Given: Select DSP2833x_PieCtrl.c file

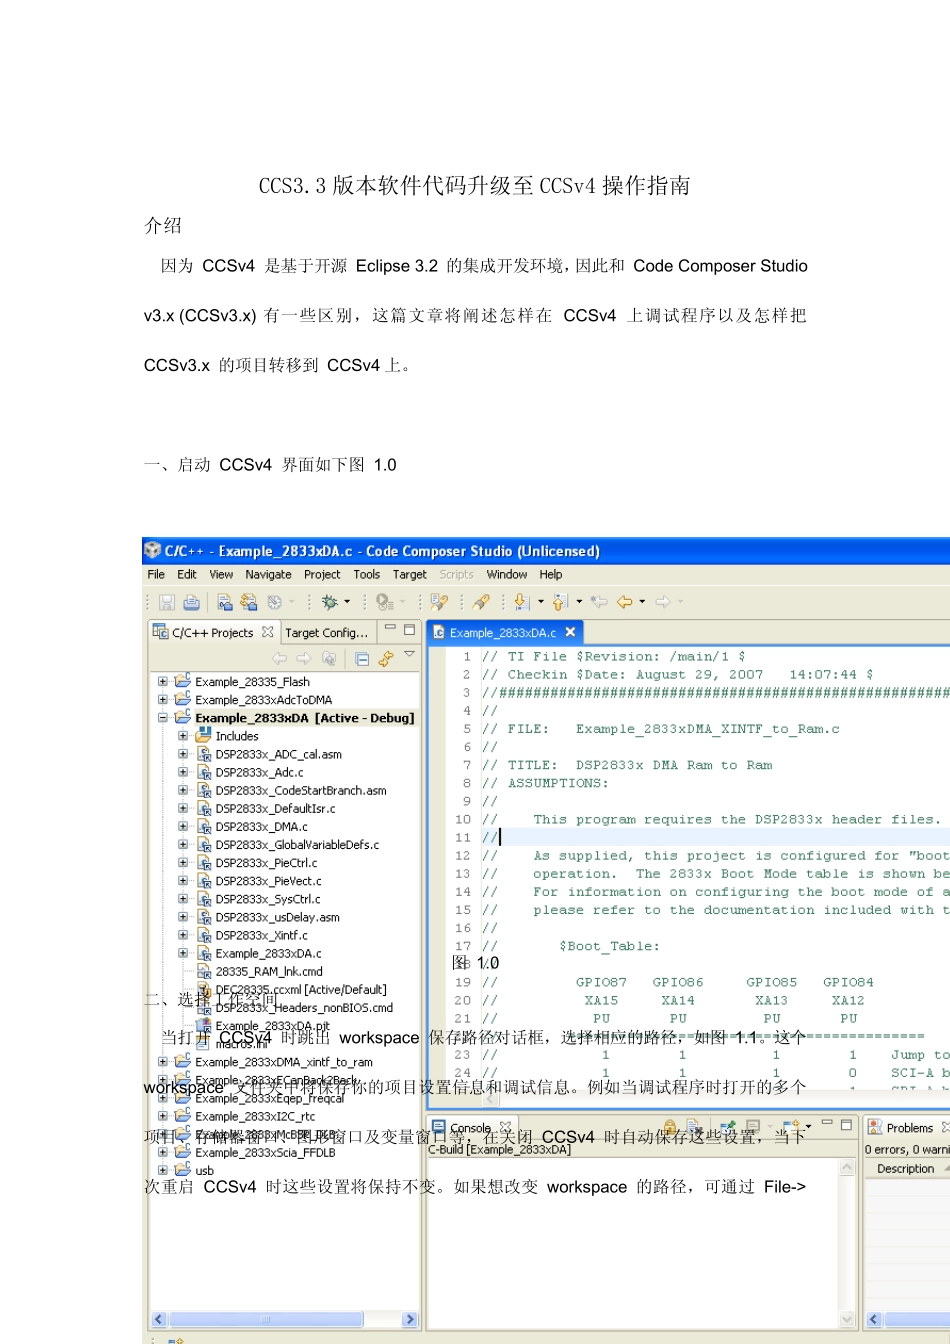Looking at the screenshot, I should click(x=266, y=863).
